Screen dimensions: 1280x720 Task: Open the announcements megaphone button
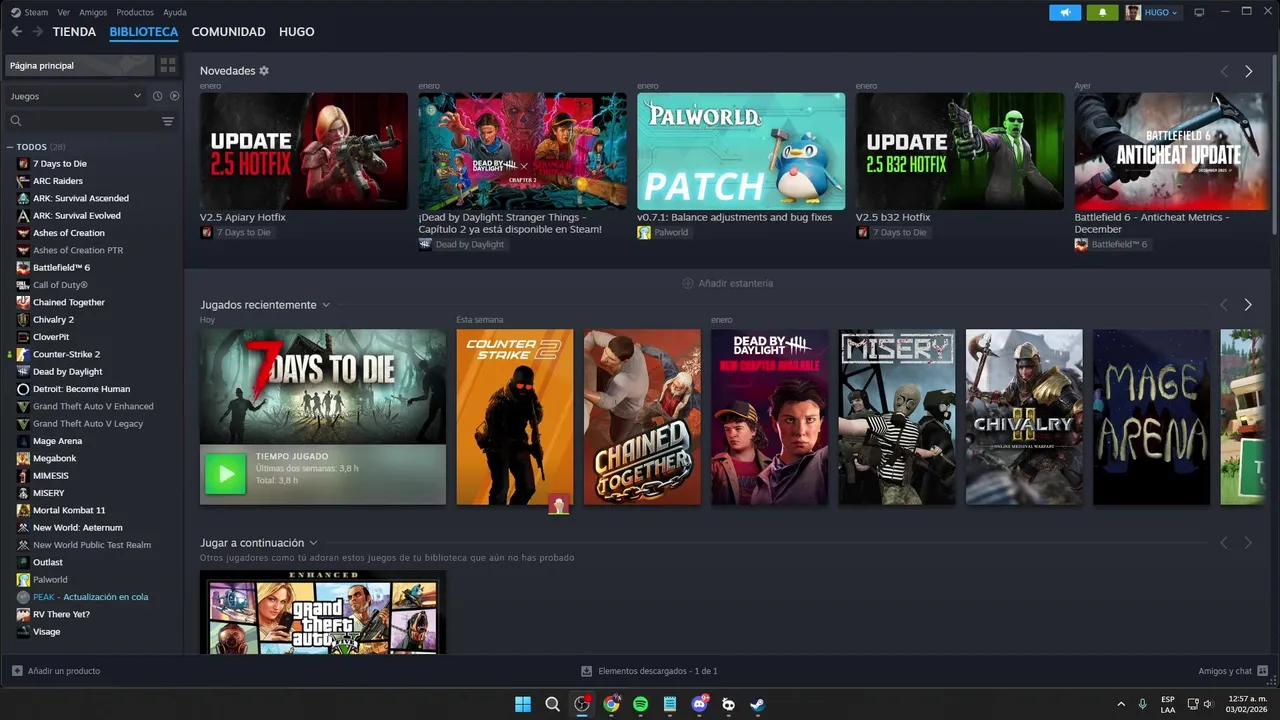(1065, 12)
